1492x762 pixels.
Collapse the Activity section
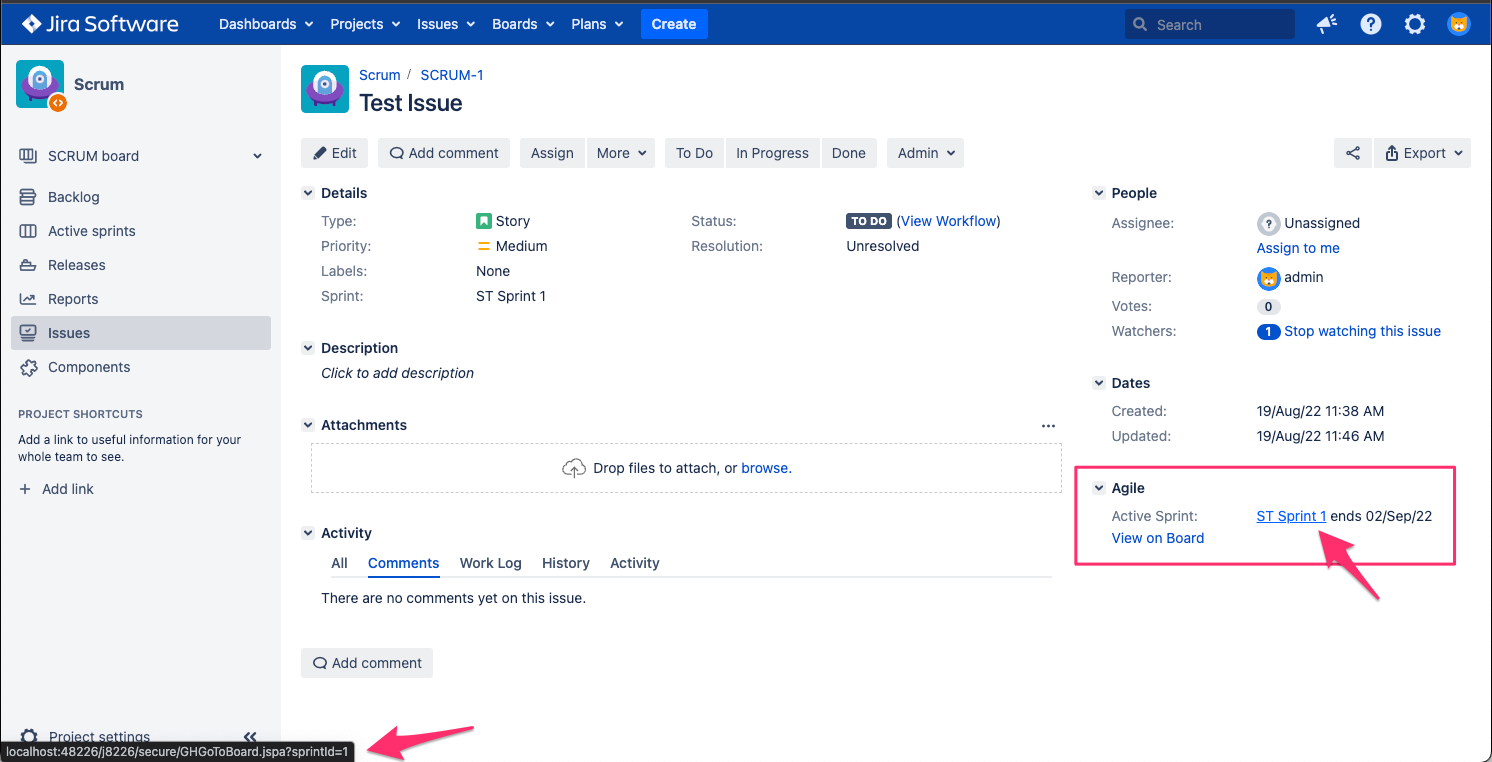308,533
